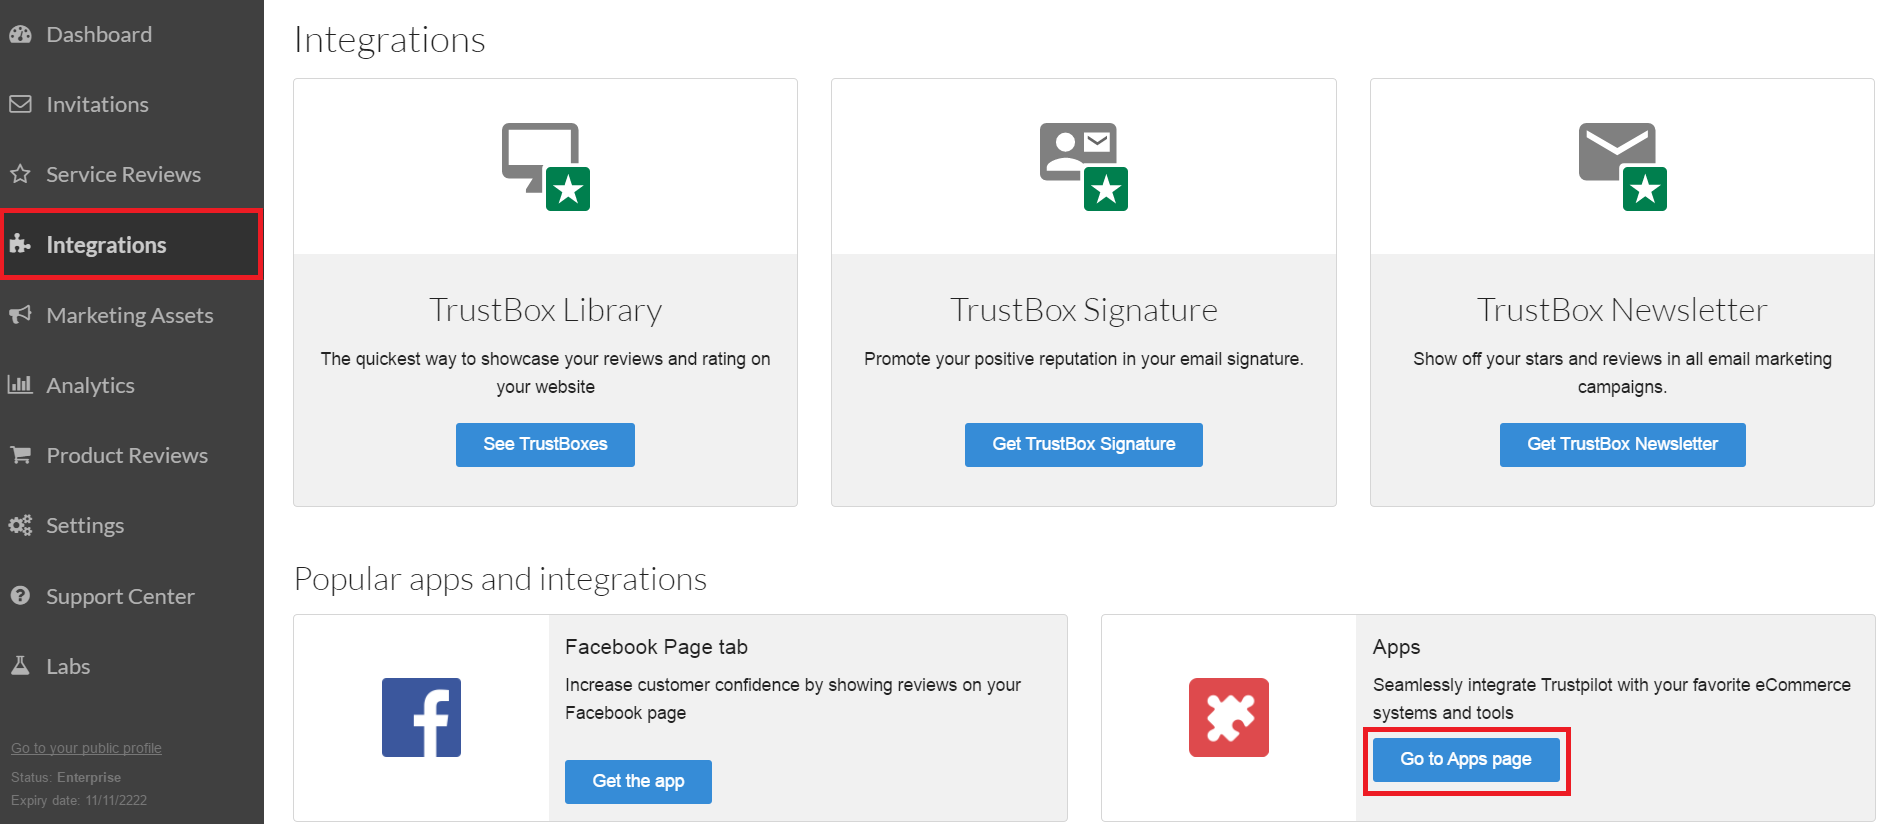Click the TrustBox Library heading
Screen dimensions: 1892x824
coord(546,310)
